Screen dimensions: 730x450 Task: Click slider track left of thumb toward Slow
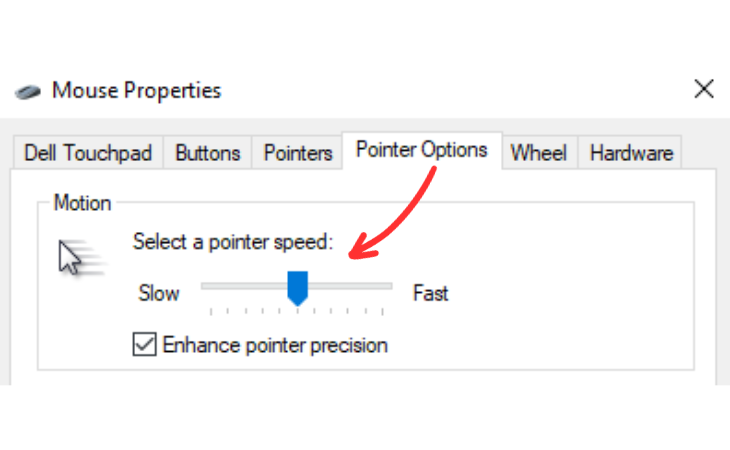click(x=240, y=286)
